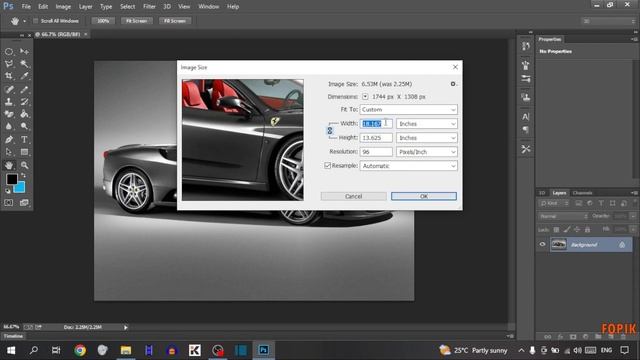640x360 pixels.
Task: Open the Clone Source panel icon
Action: pos(526,98)
